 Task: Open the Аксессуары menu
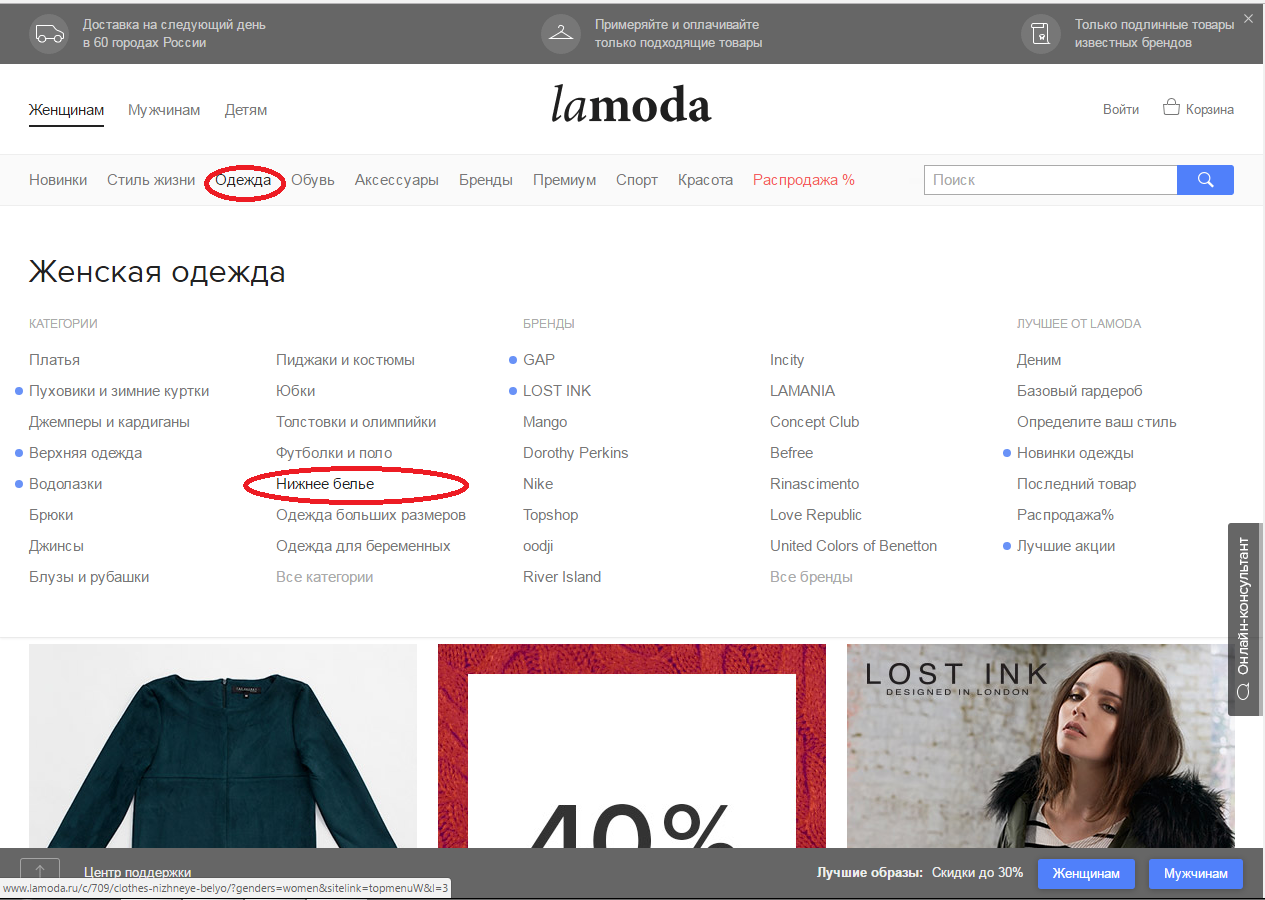[396, 180]
